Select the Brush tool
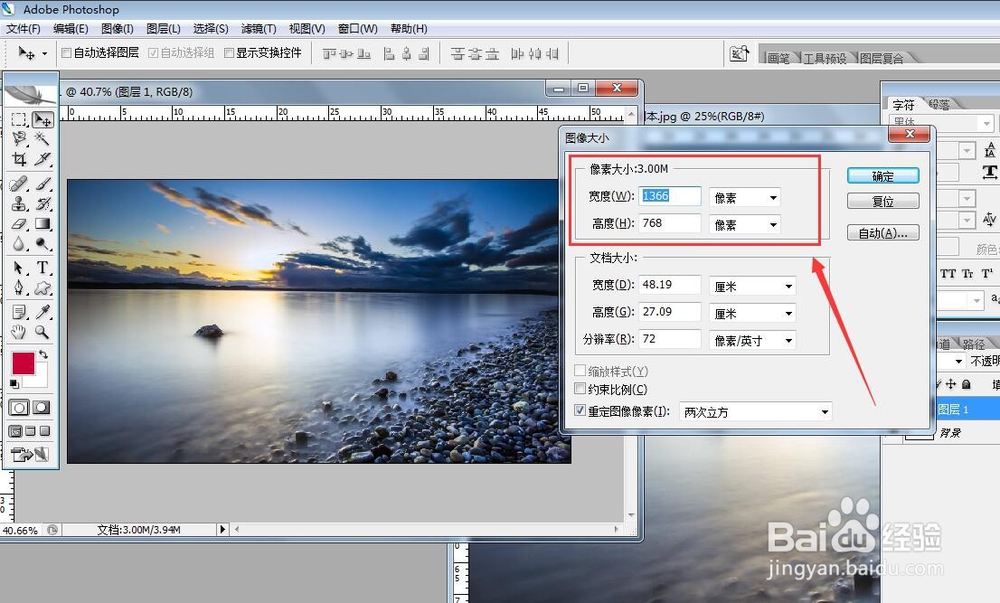1000x603 pixels. point(42,184)
